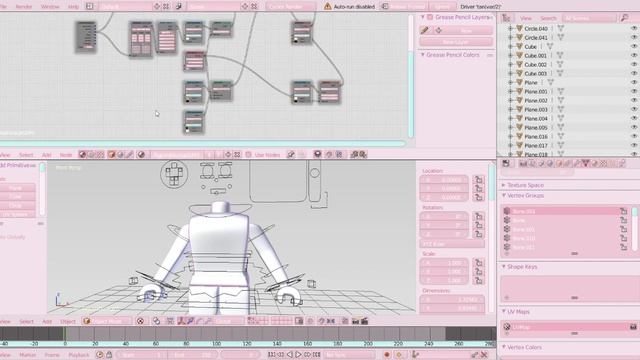
Task: Click the grease pencil draw icon
Action: pos(425,30)
